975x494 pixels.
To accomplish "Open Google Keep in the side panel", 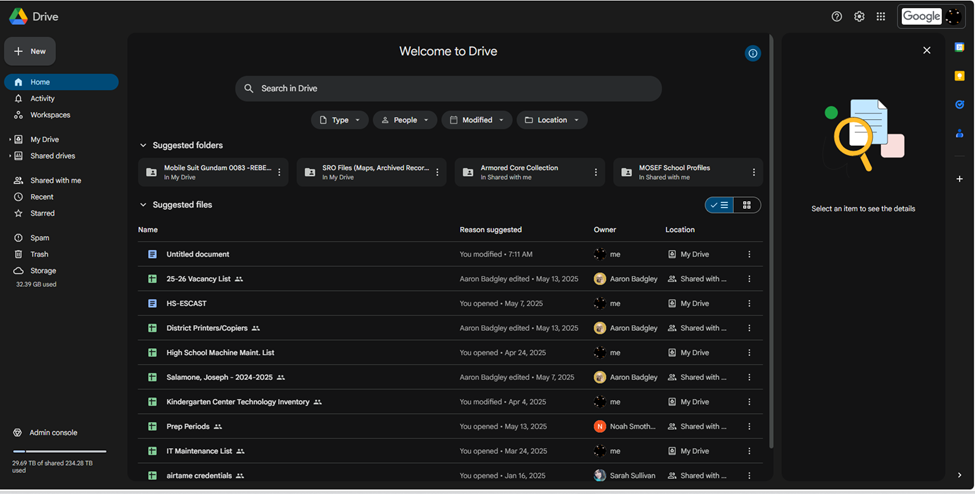I will point(960,75).
